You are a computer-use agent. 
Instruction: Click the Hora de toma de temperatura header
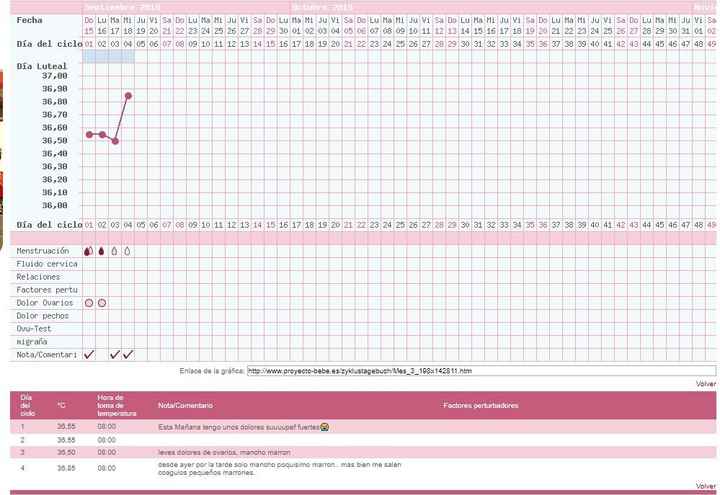(117, 405)
